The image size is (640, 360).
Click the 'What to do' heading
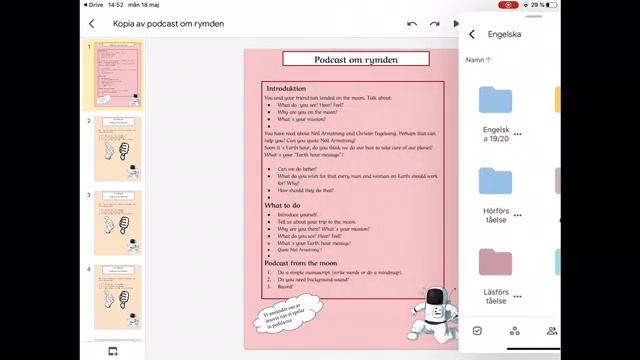(282, 206)
